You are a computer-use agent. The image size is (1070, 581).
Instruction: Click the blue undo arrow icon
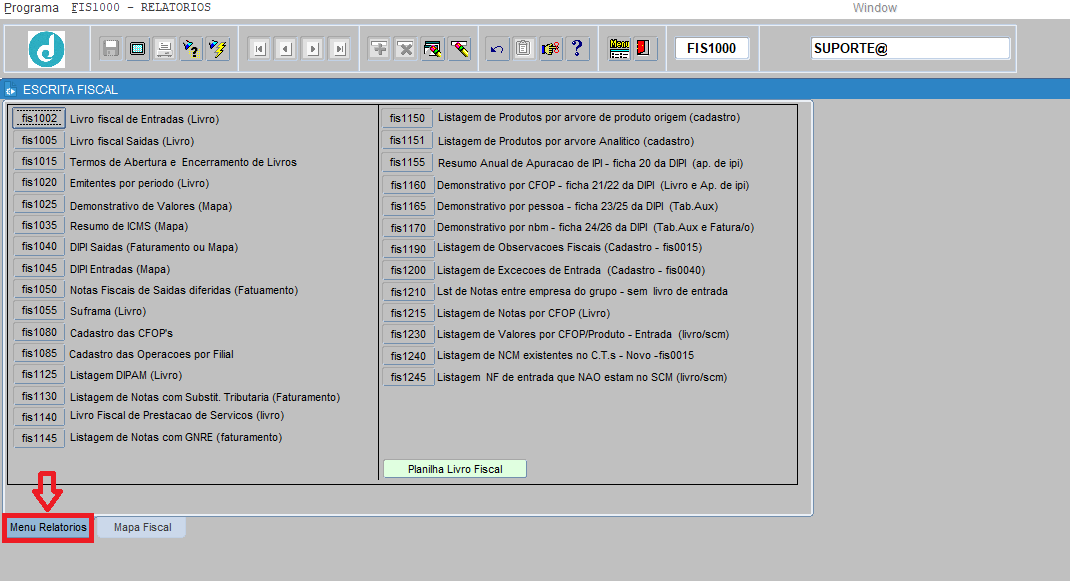pyautogui.click(x=497, y=48)
